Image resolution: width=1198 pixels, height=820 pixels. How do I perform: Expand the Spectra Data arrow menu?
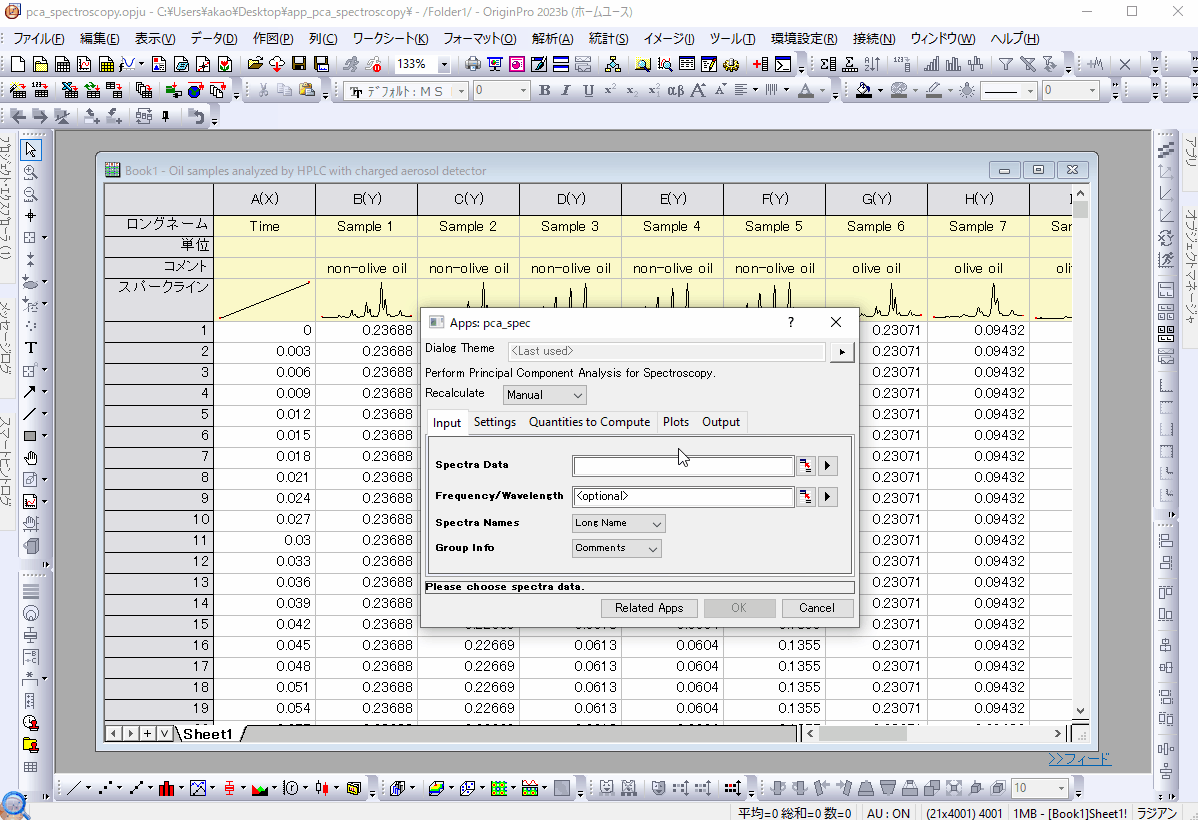click(x=827, y=465)
